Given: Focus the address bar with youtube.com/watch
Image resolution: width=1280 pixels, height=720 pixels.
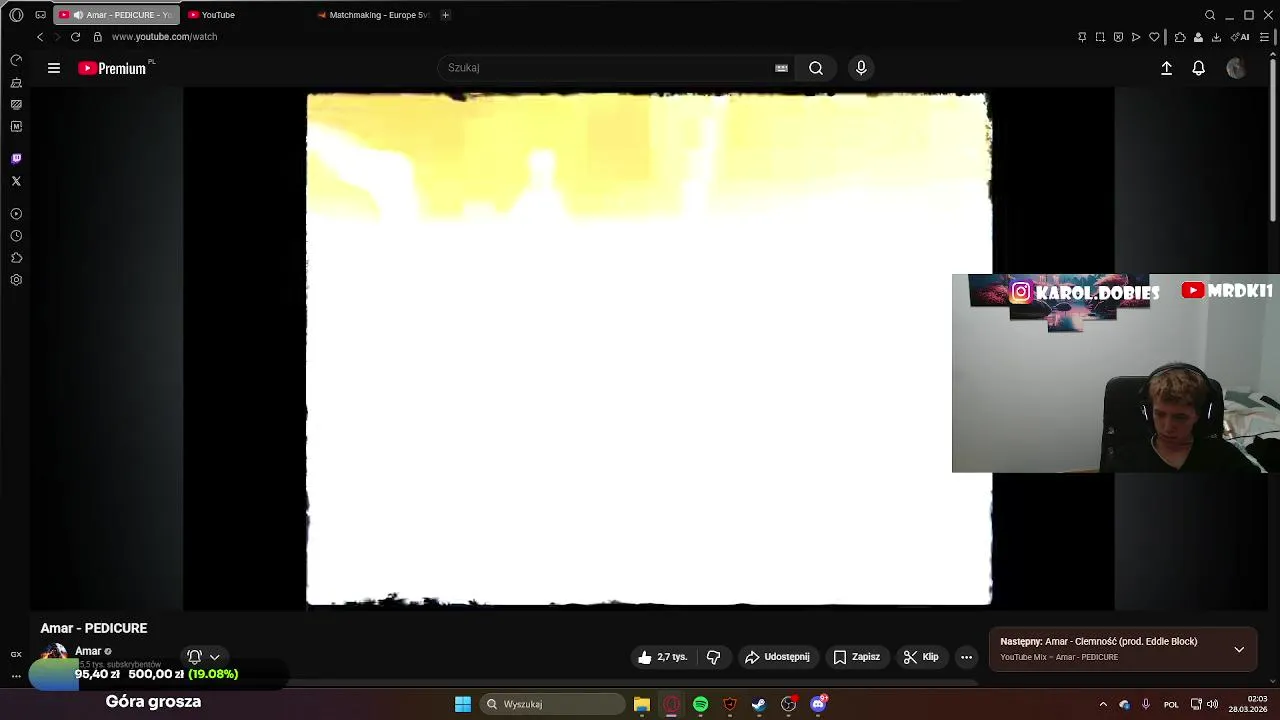Looking at the screenshot, I should [164, 37].
